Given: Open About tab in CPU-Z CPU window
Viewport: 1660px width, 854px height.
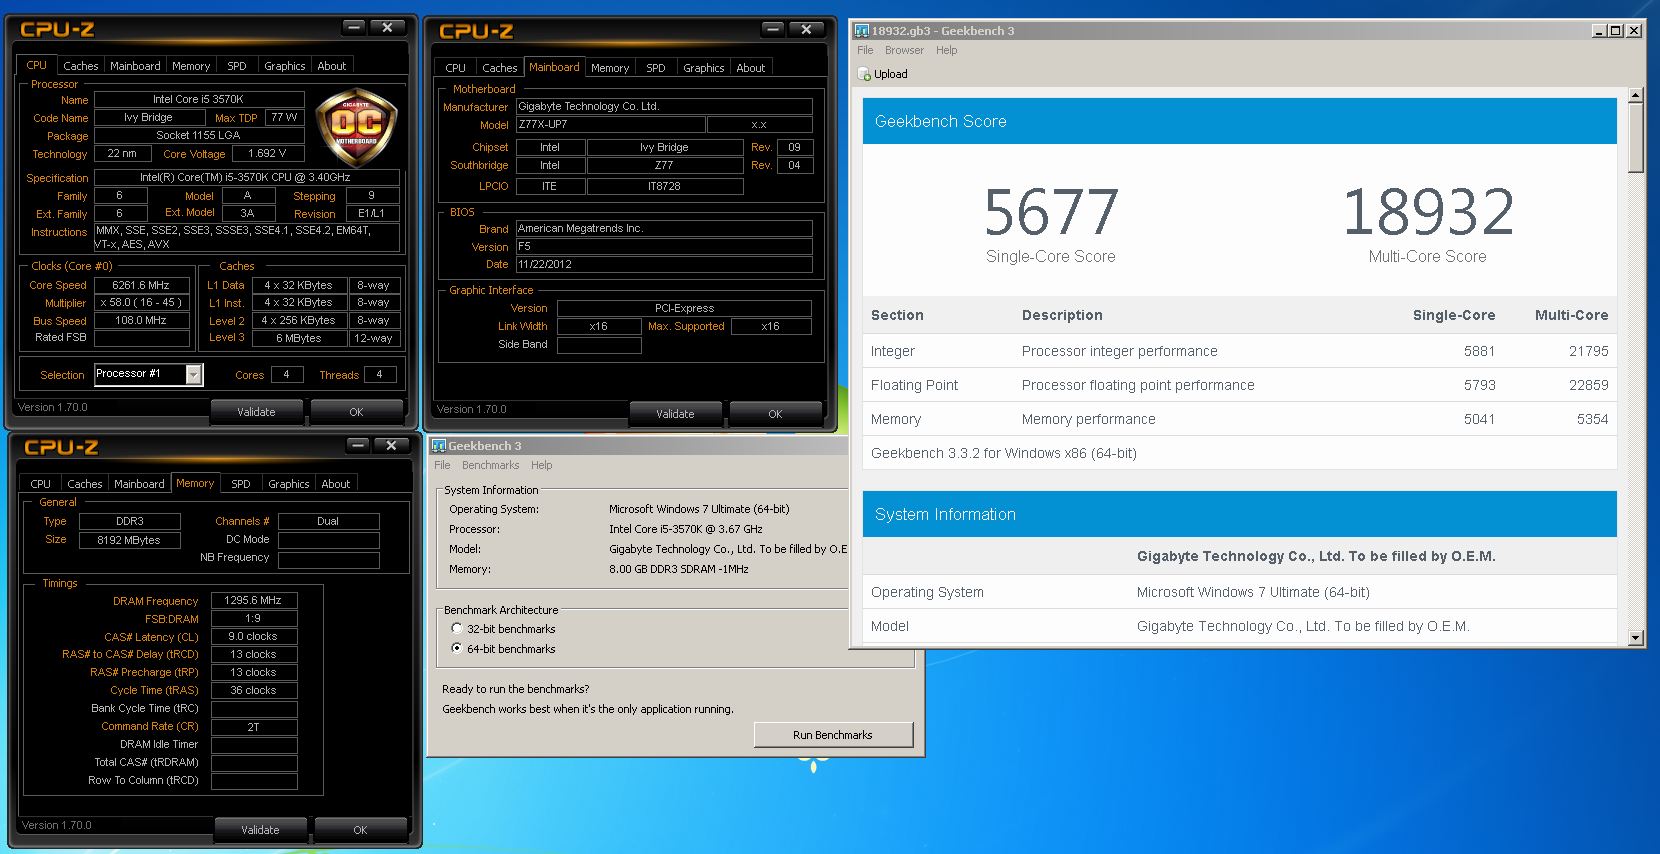Looking at the screenshot, I should click(332, 66).
